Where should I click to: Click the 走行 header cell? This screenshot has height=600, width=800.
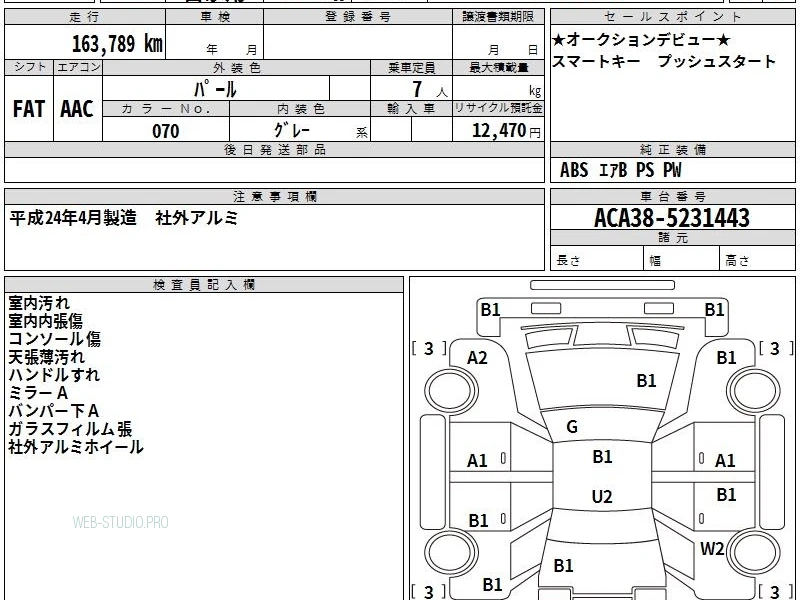[85, 17]
